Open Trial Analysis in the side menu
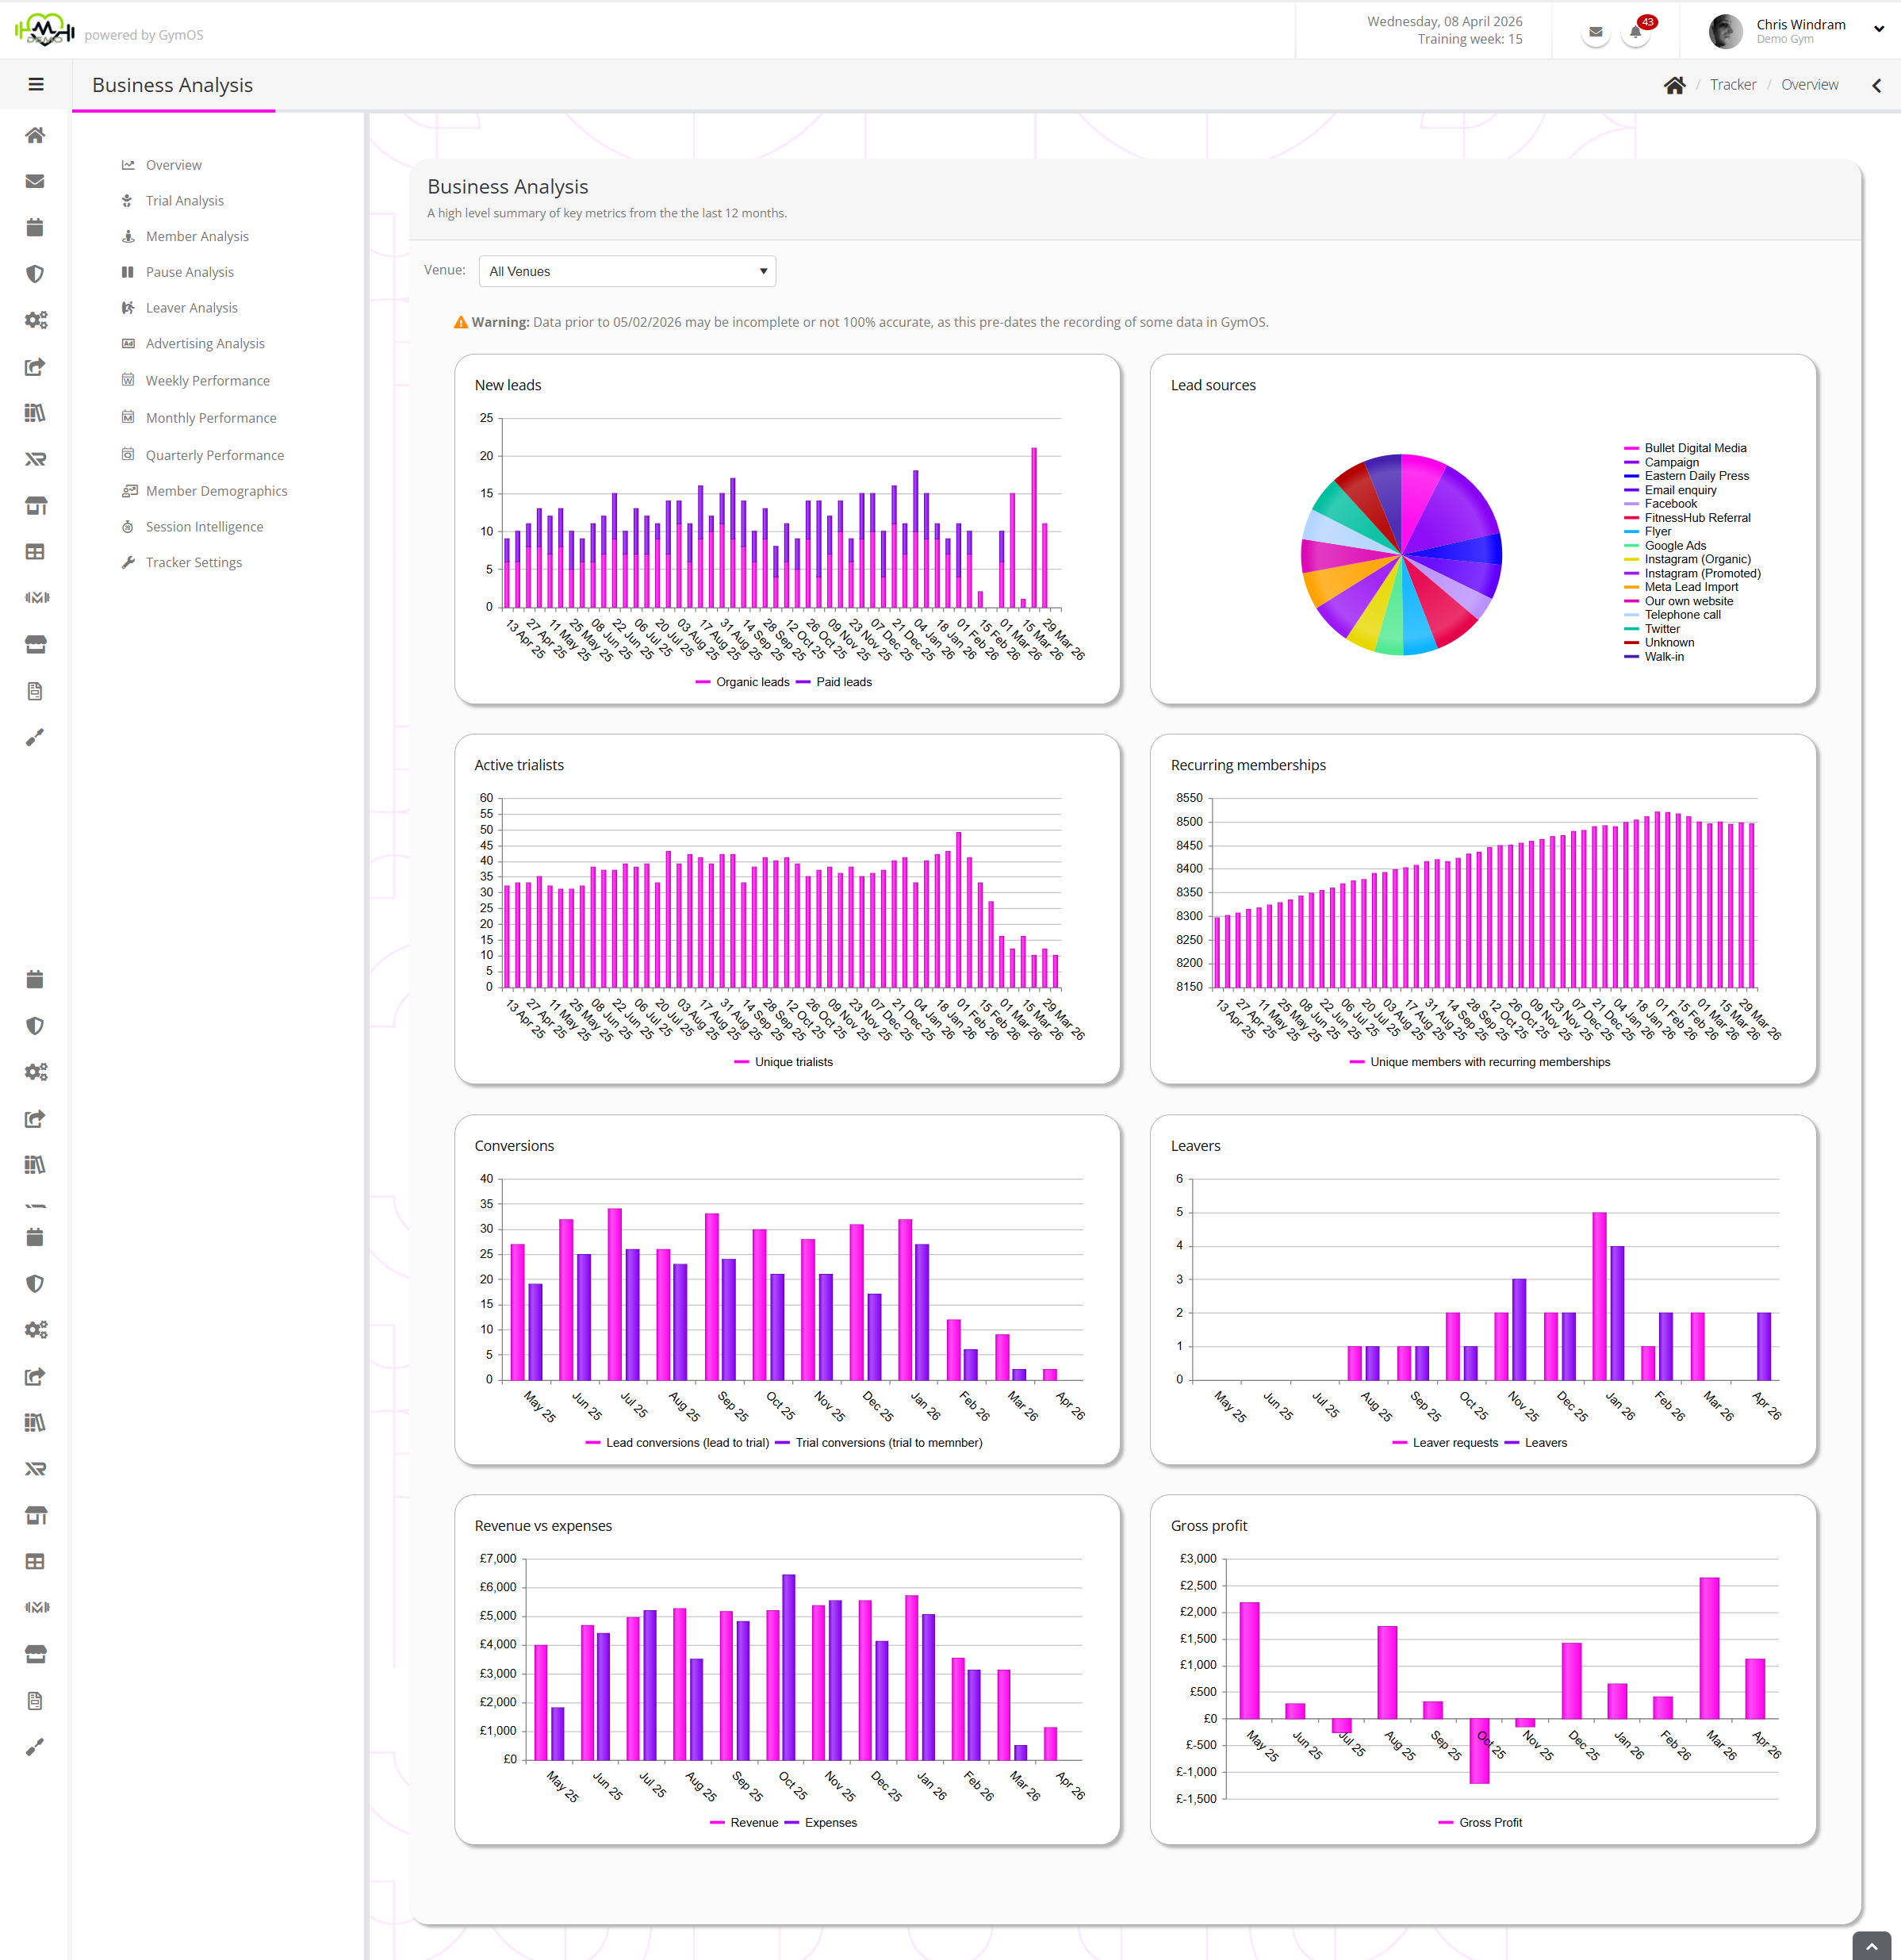This screenshot has width=1901, height=1960. [184, 201]
